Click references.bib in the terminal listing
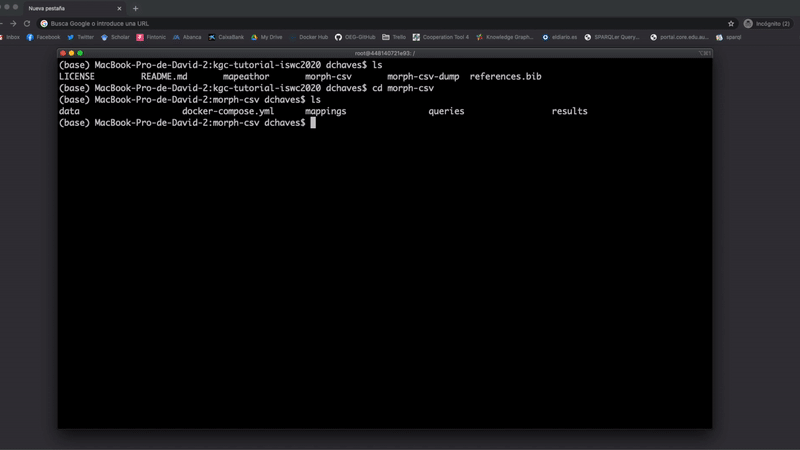 click(506, 77)
